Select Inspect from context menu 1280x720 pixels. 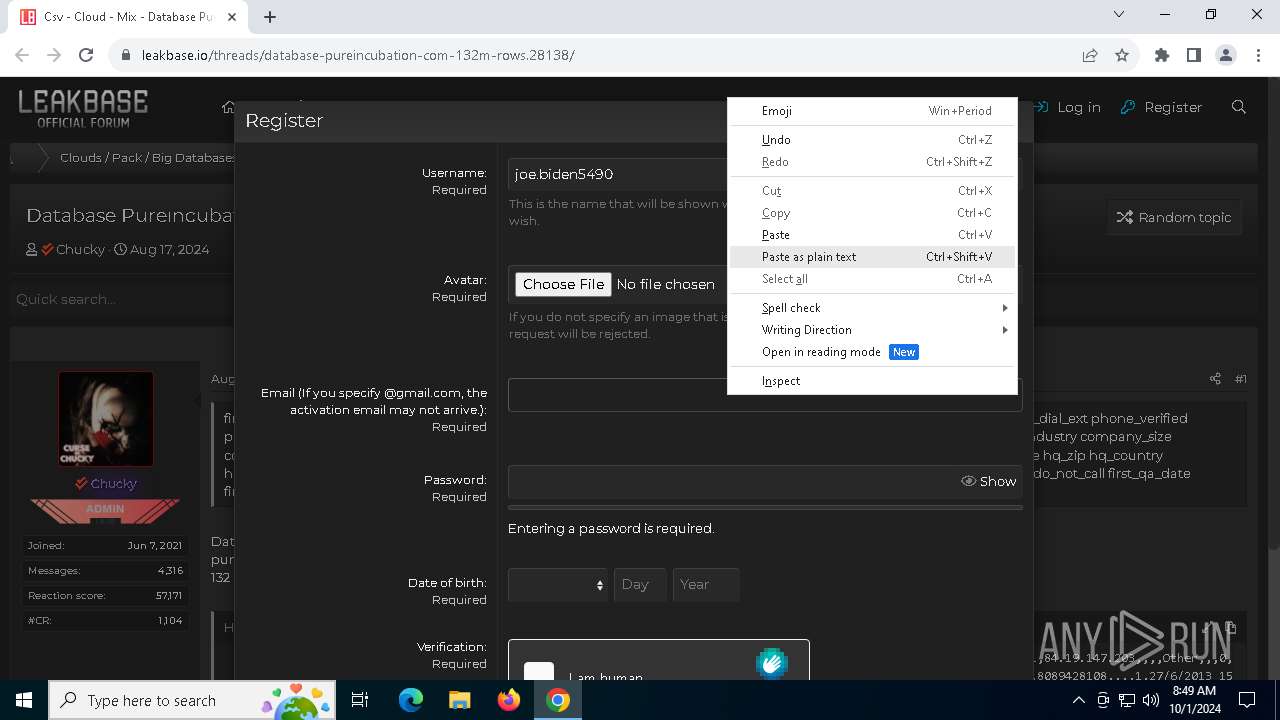tap(873, 381)
